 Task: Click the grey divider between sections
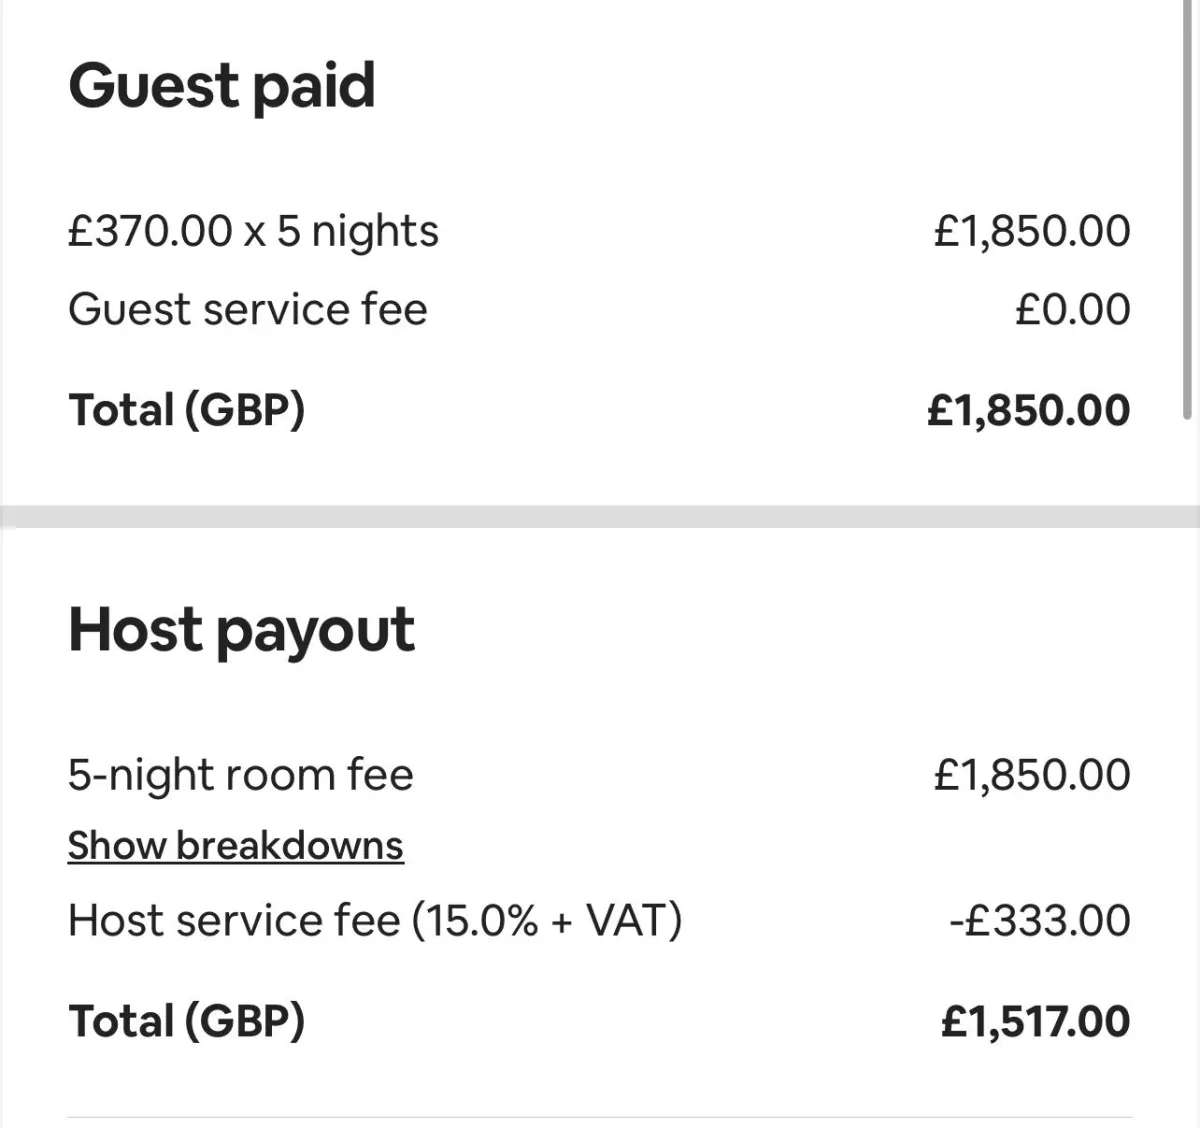(600, 516)
